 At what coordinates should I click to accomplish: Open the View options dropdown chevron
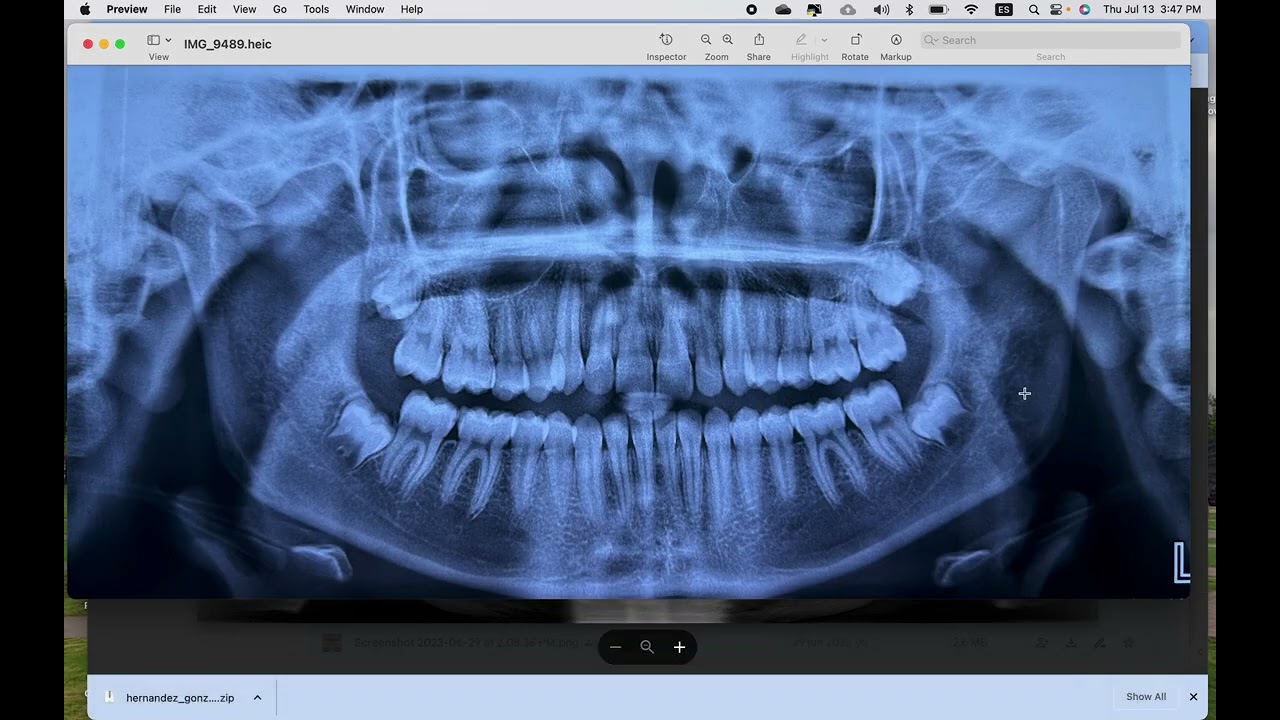pyautogui.click(x=168, y=40)
